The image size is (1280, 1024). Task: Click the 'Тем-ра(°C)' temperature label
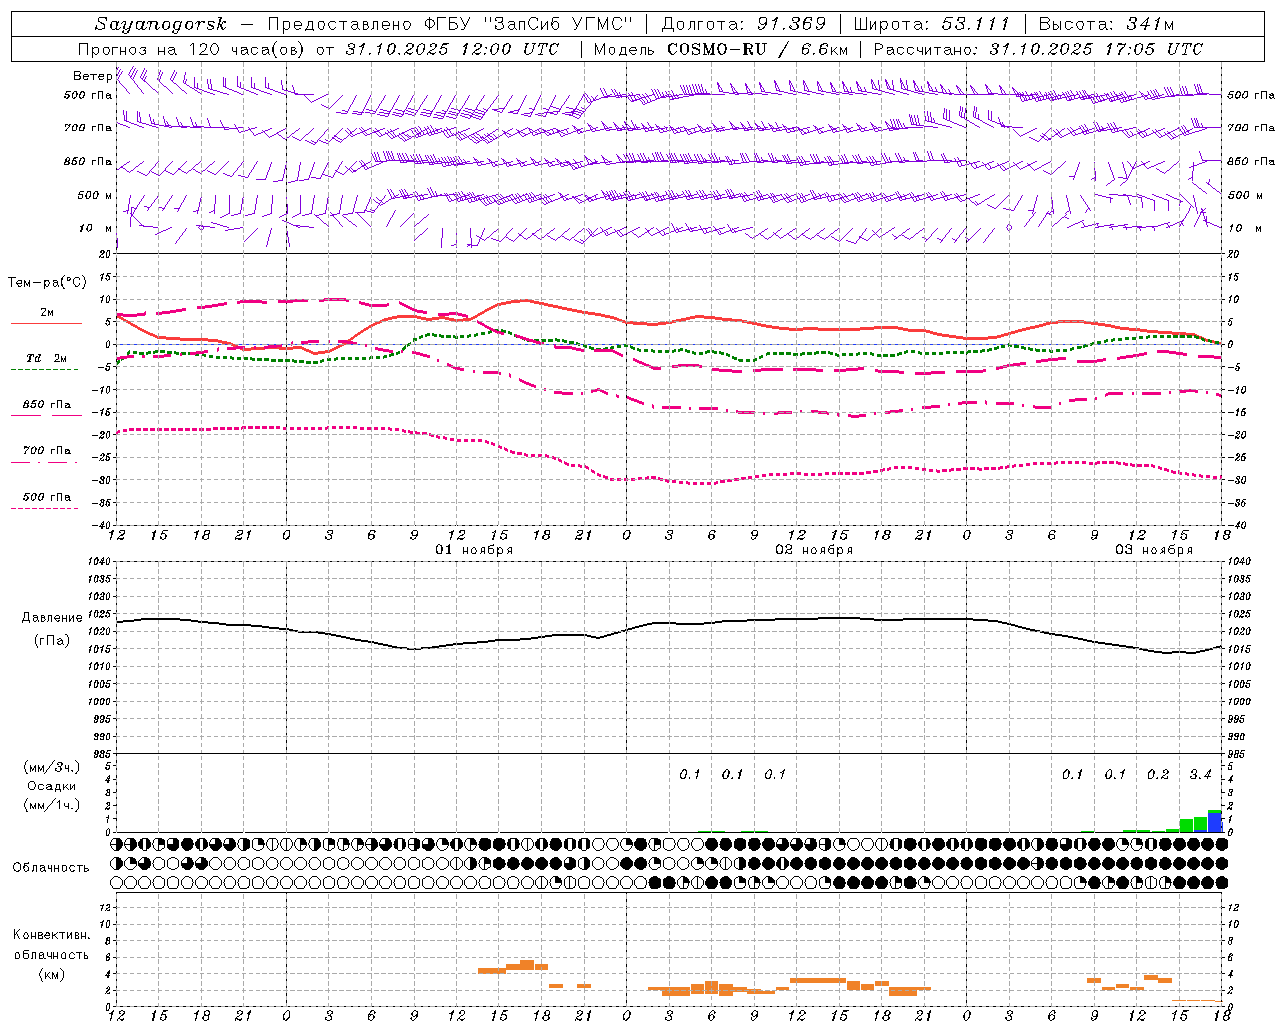(x=47, y=283)
